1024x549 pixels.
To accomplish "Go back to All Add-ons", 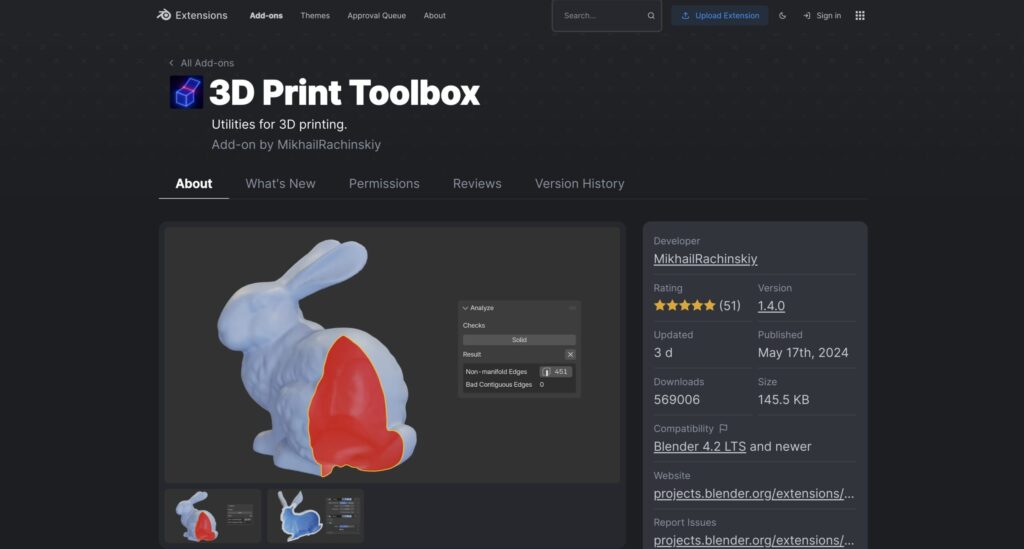I will (x=201, y=63).
